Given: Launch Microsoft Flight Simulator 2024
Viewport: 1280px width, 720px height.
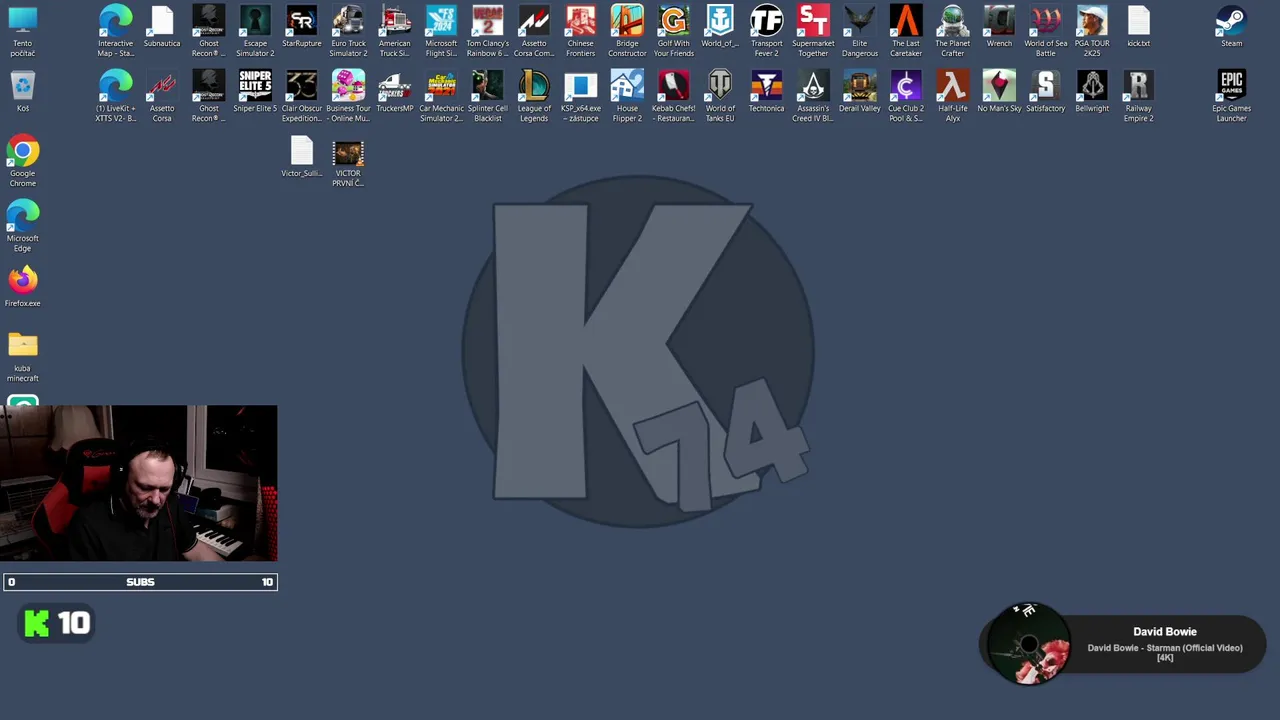Looking at the screenshot, I should pyautogui.click(x=441, y=31).
